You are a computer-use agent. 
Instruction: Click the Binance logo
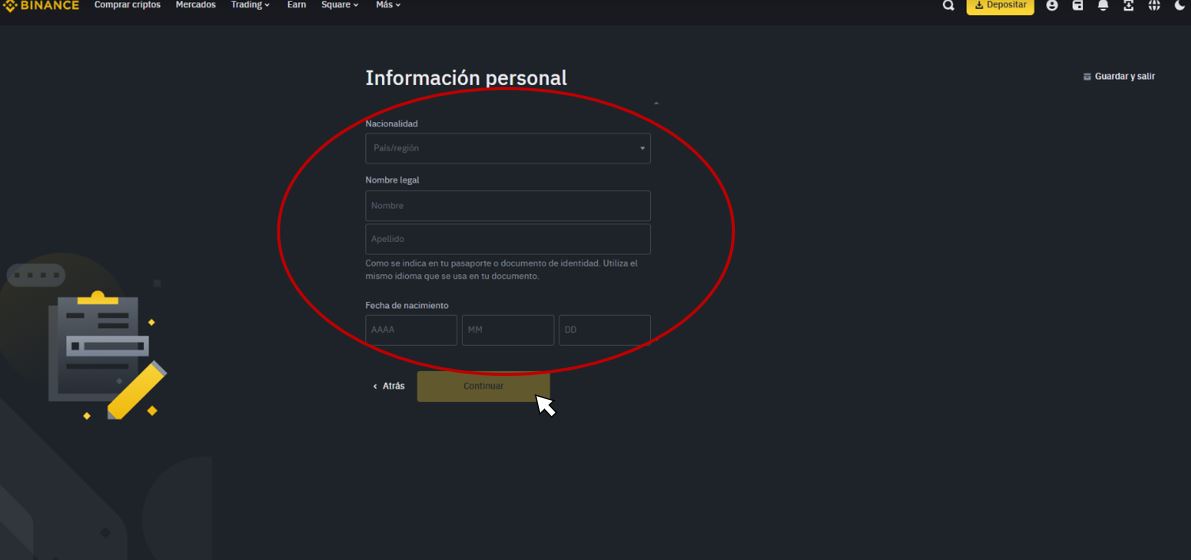[40, 6]
